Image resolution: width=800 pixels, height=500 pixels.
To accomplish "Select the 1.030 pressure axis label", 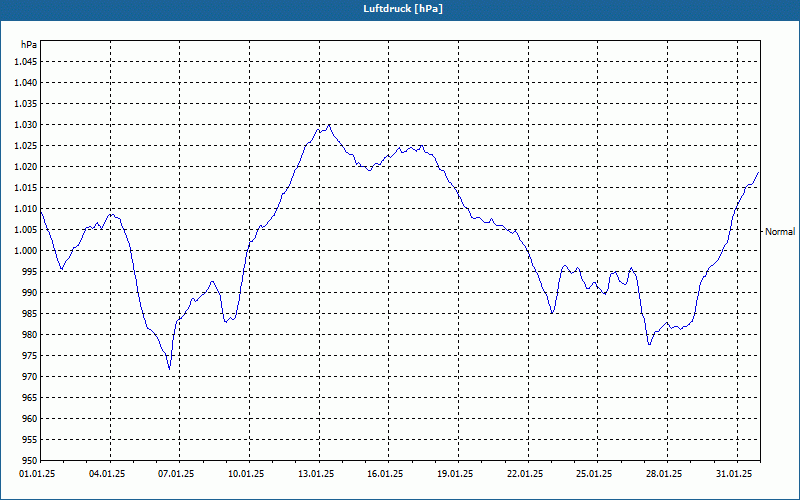I will tap(26, 125).
